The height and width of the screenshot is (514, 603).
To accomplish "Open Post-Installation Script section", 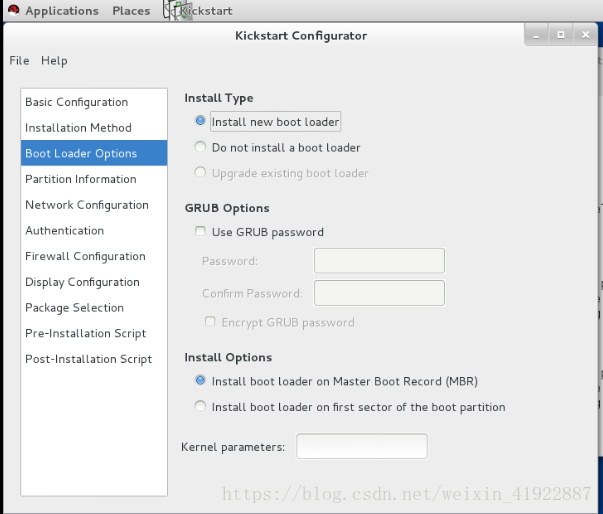I will pyautogui.click(x=94, y=359).
